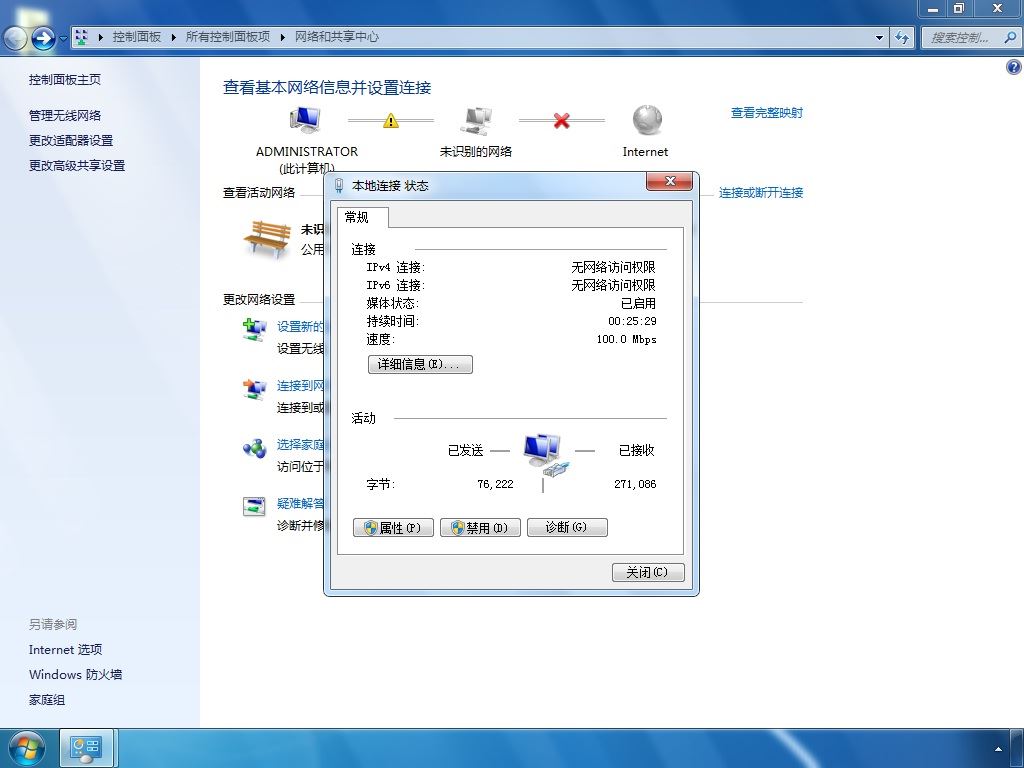
Task: Show hidden tray icons arrow
Action: (998, 749)
